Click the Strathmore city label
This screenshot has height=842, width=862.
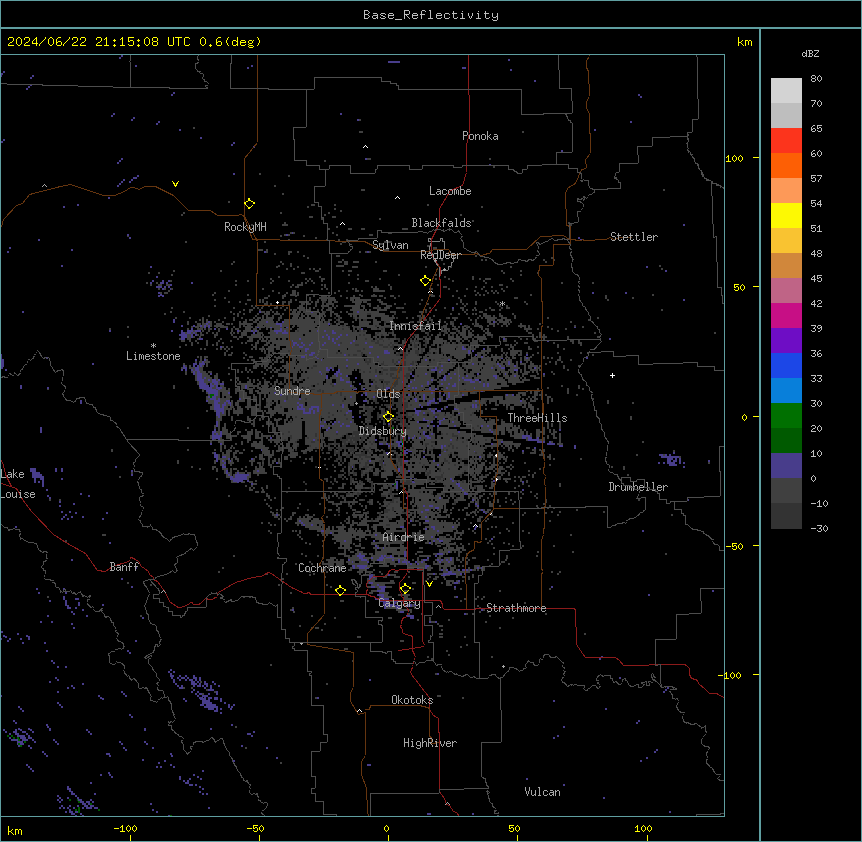516,608
